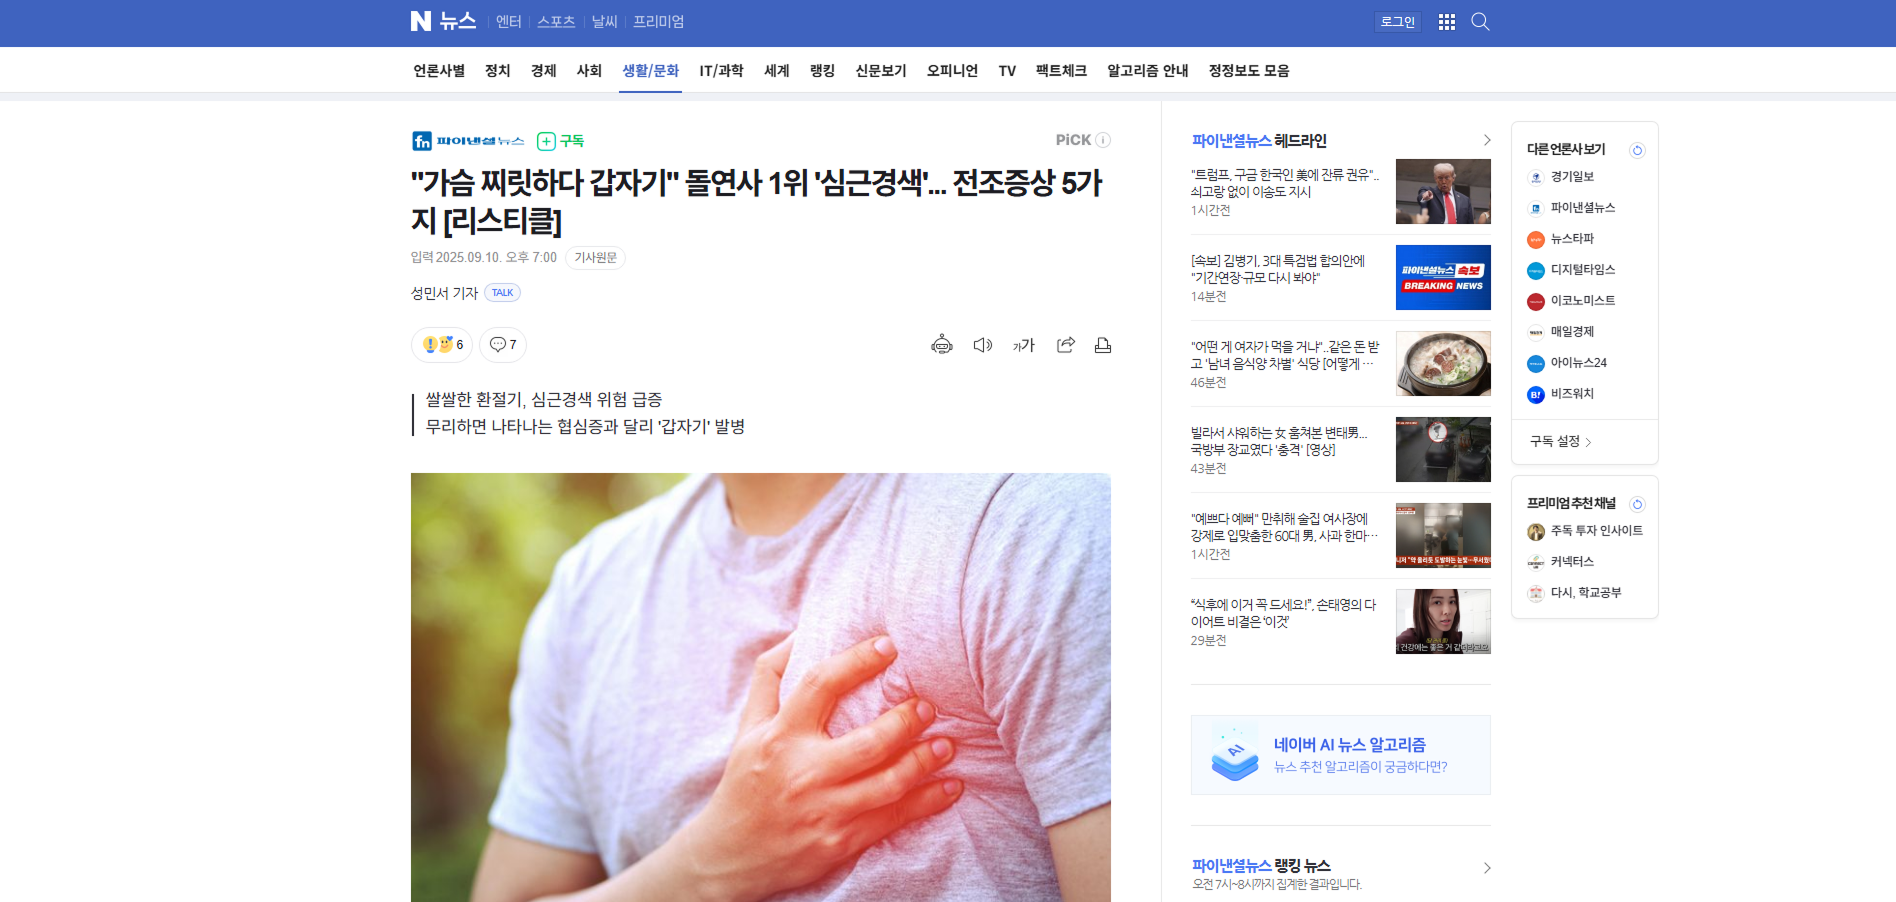1896x902 pixels.
Task: Toggle 구독 subscribe for 파이낸셜뉴스
Action: click(x=560, y=141)
